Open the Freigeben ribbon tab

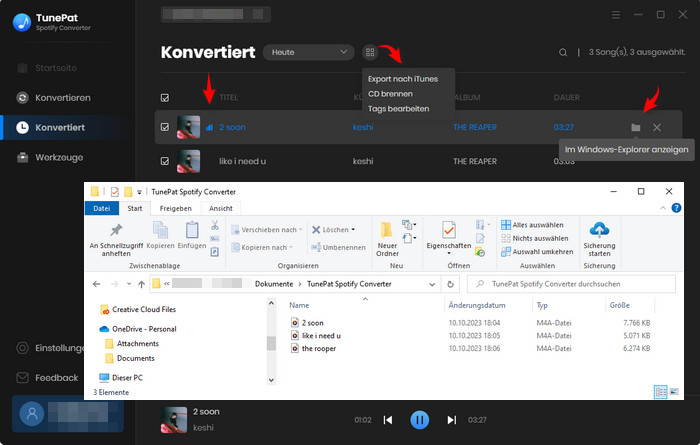point(175,208)
